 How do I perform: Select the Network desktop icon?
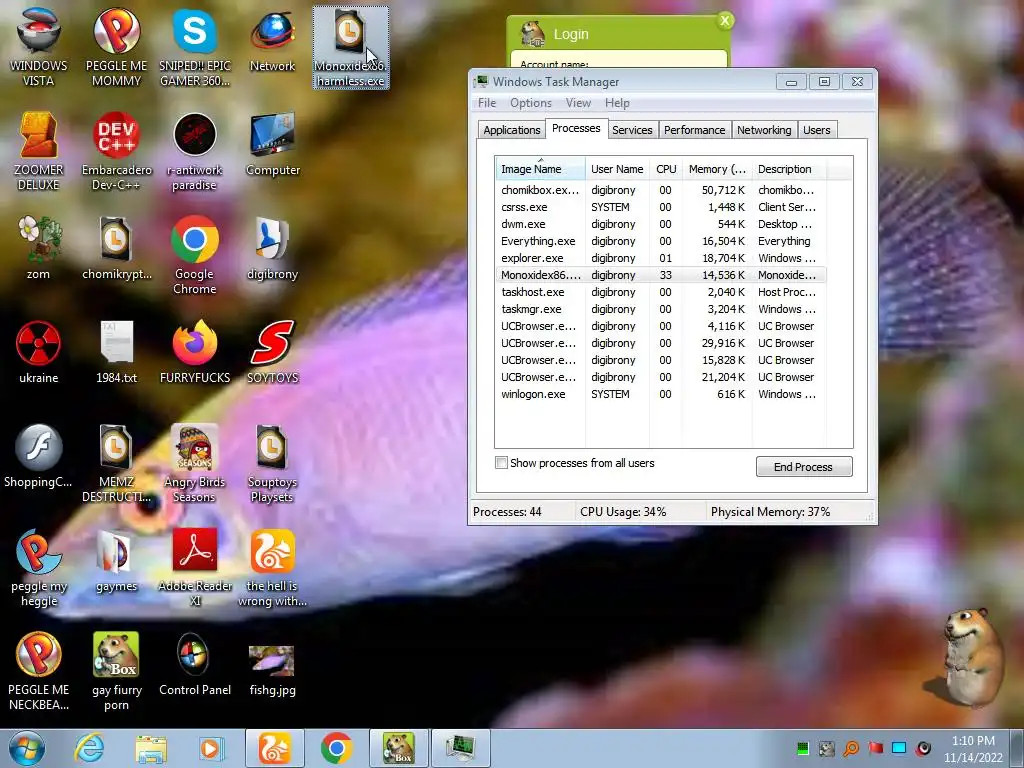[x=272, y=40]
